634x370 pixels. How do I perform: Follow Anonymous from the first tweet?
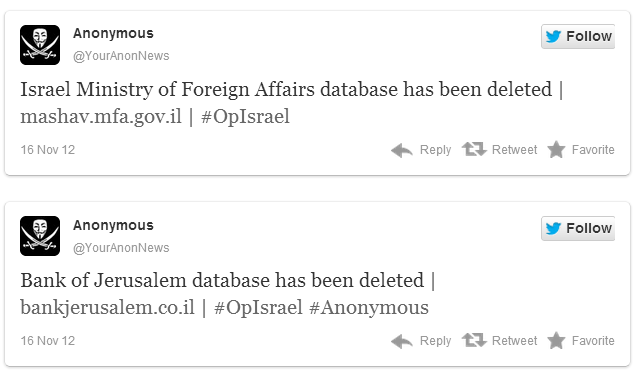[x=578, y=36]
